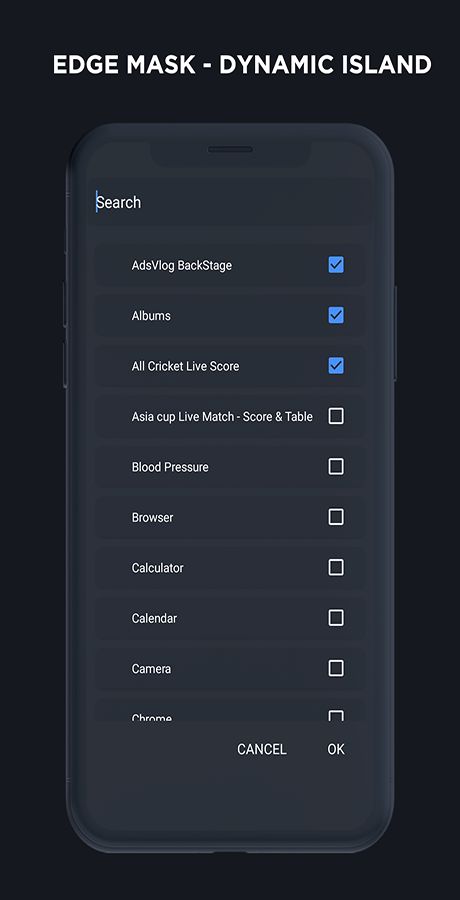Tap the CANCEL button
Viewport: 460px width, 900px height.
262,749
